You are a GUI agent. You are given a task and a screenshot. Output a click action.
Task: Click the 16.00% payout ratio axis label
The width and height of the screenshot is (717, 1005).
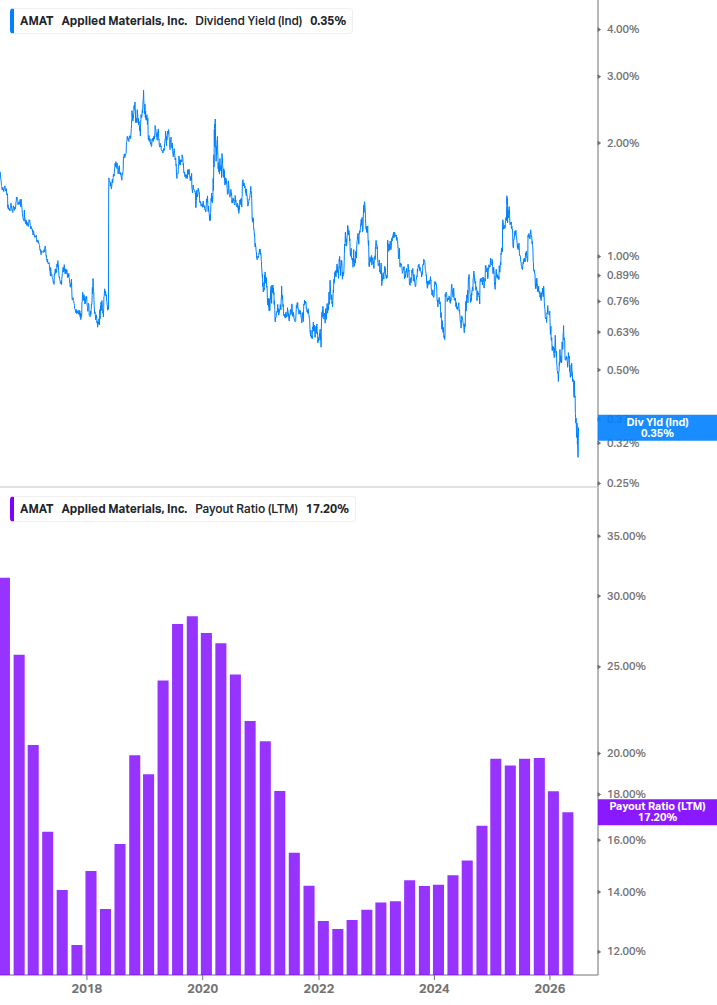tap(626, 840)
